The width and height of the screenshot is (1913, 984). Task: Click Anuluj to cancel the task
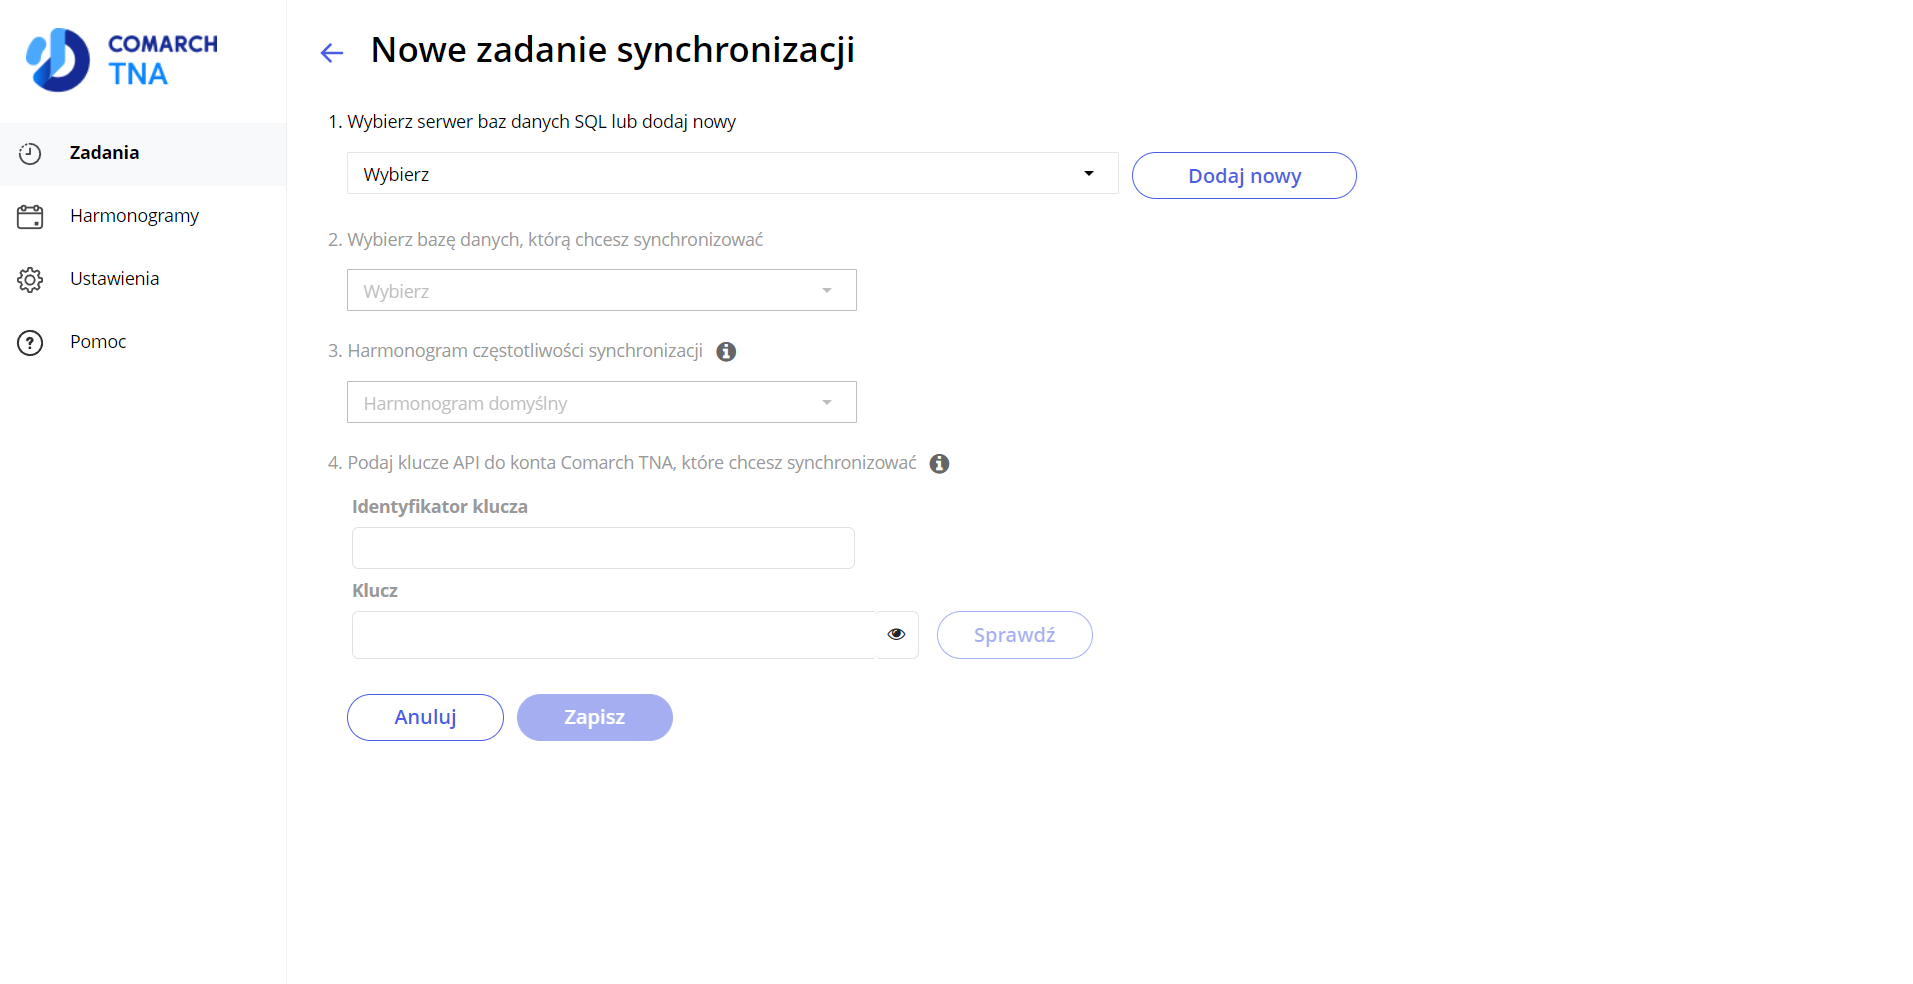click(424, 717)
